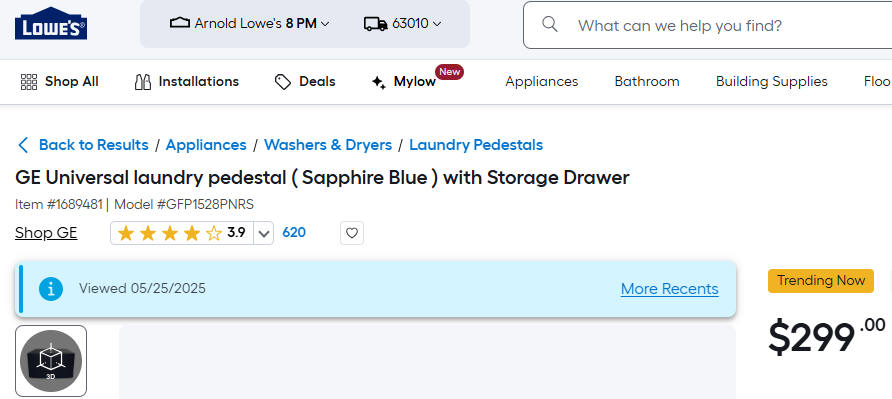
Task: Open the Shop All menu
Action: coord(60,82)
